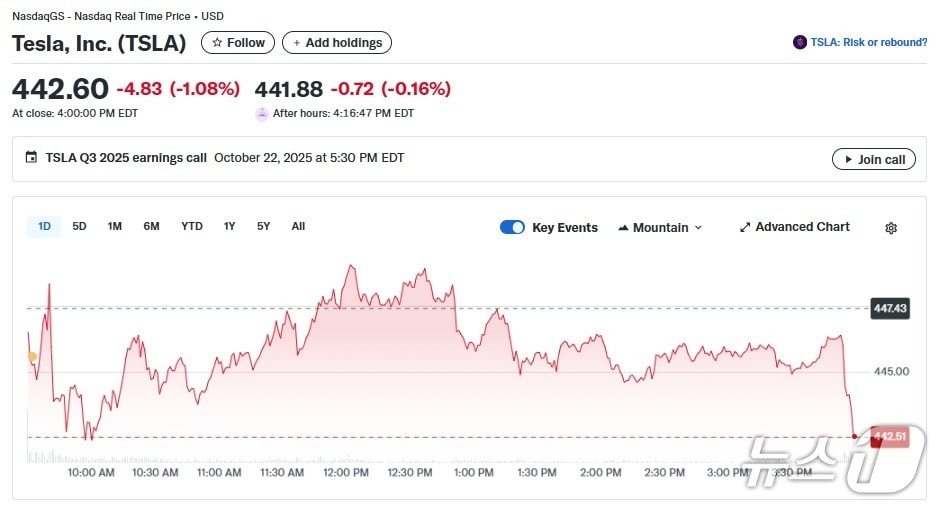Click the purple TSLA analysis icon
This screenshot has width=939, height=507.
pos(799,43)
